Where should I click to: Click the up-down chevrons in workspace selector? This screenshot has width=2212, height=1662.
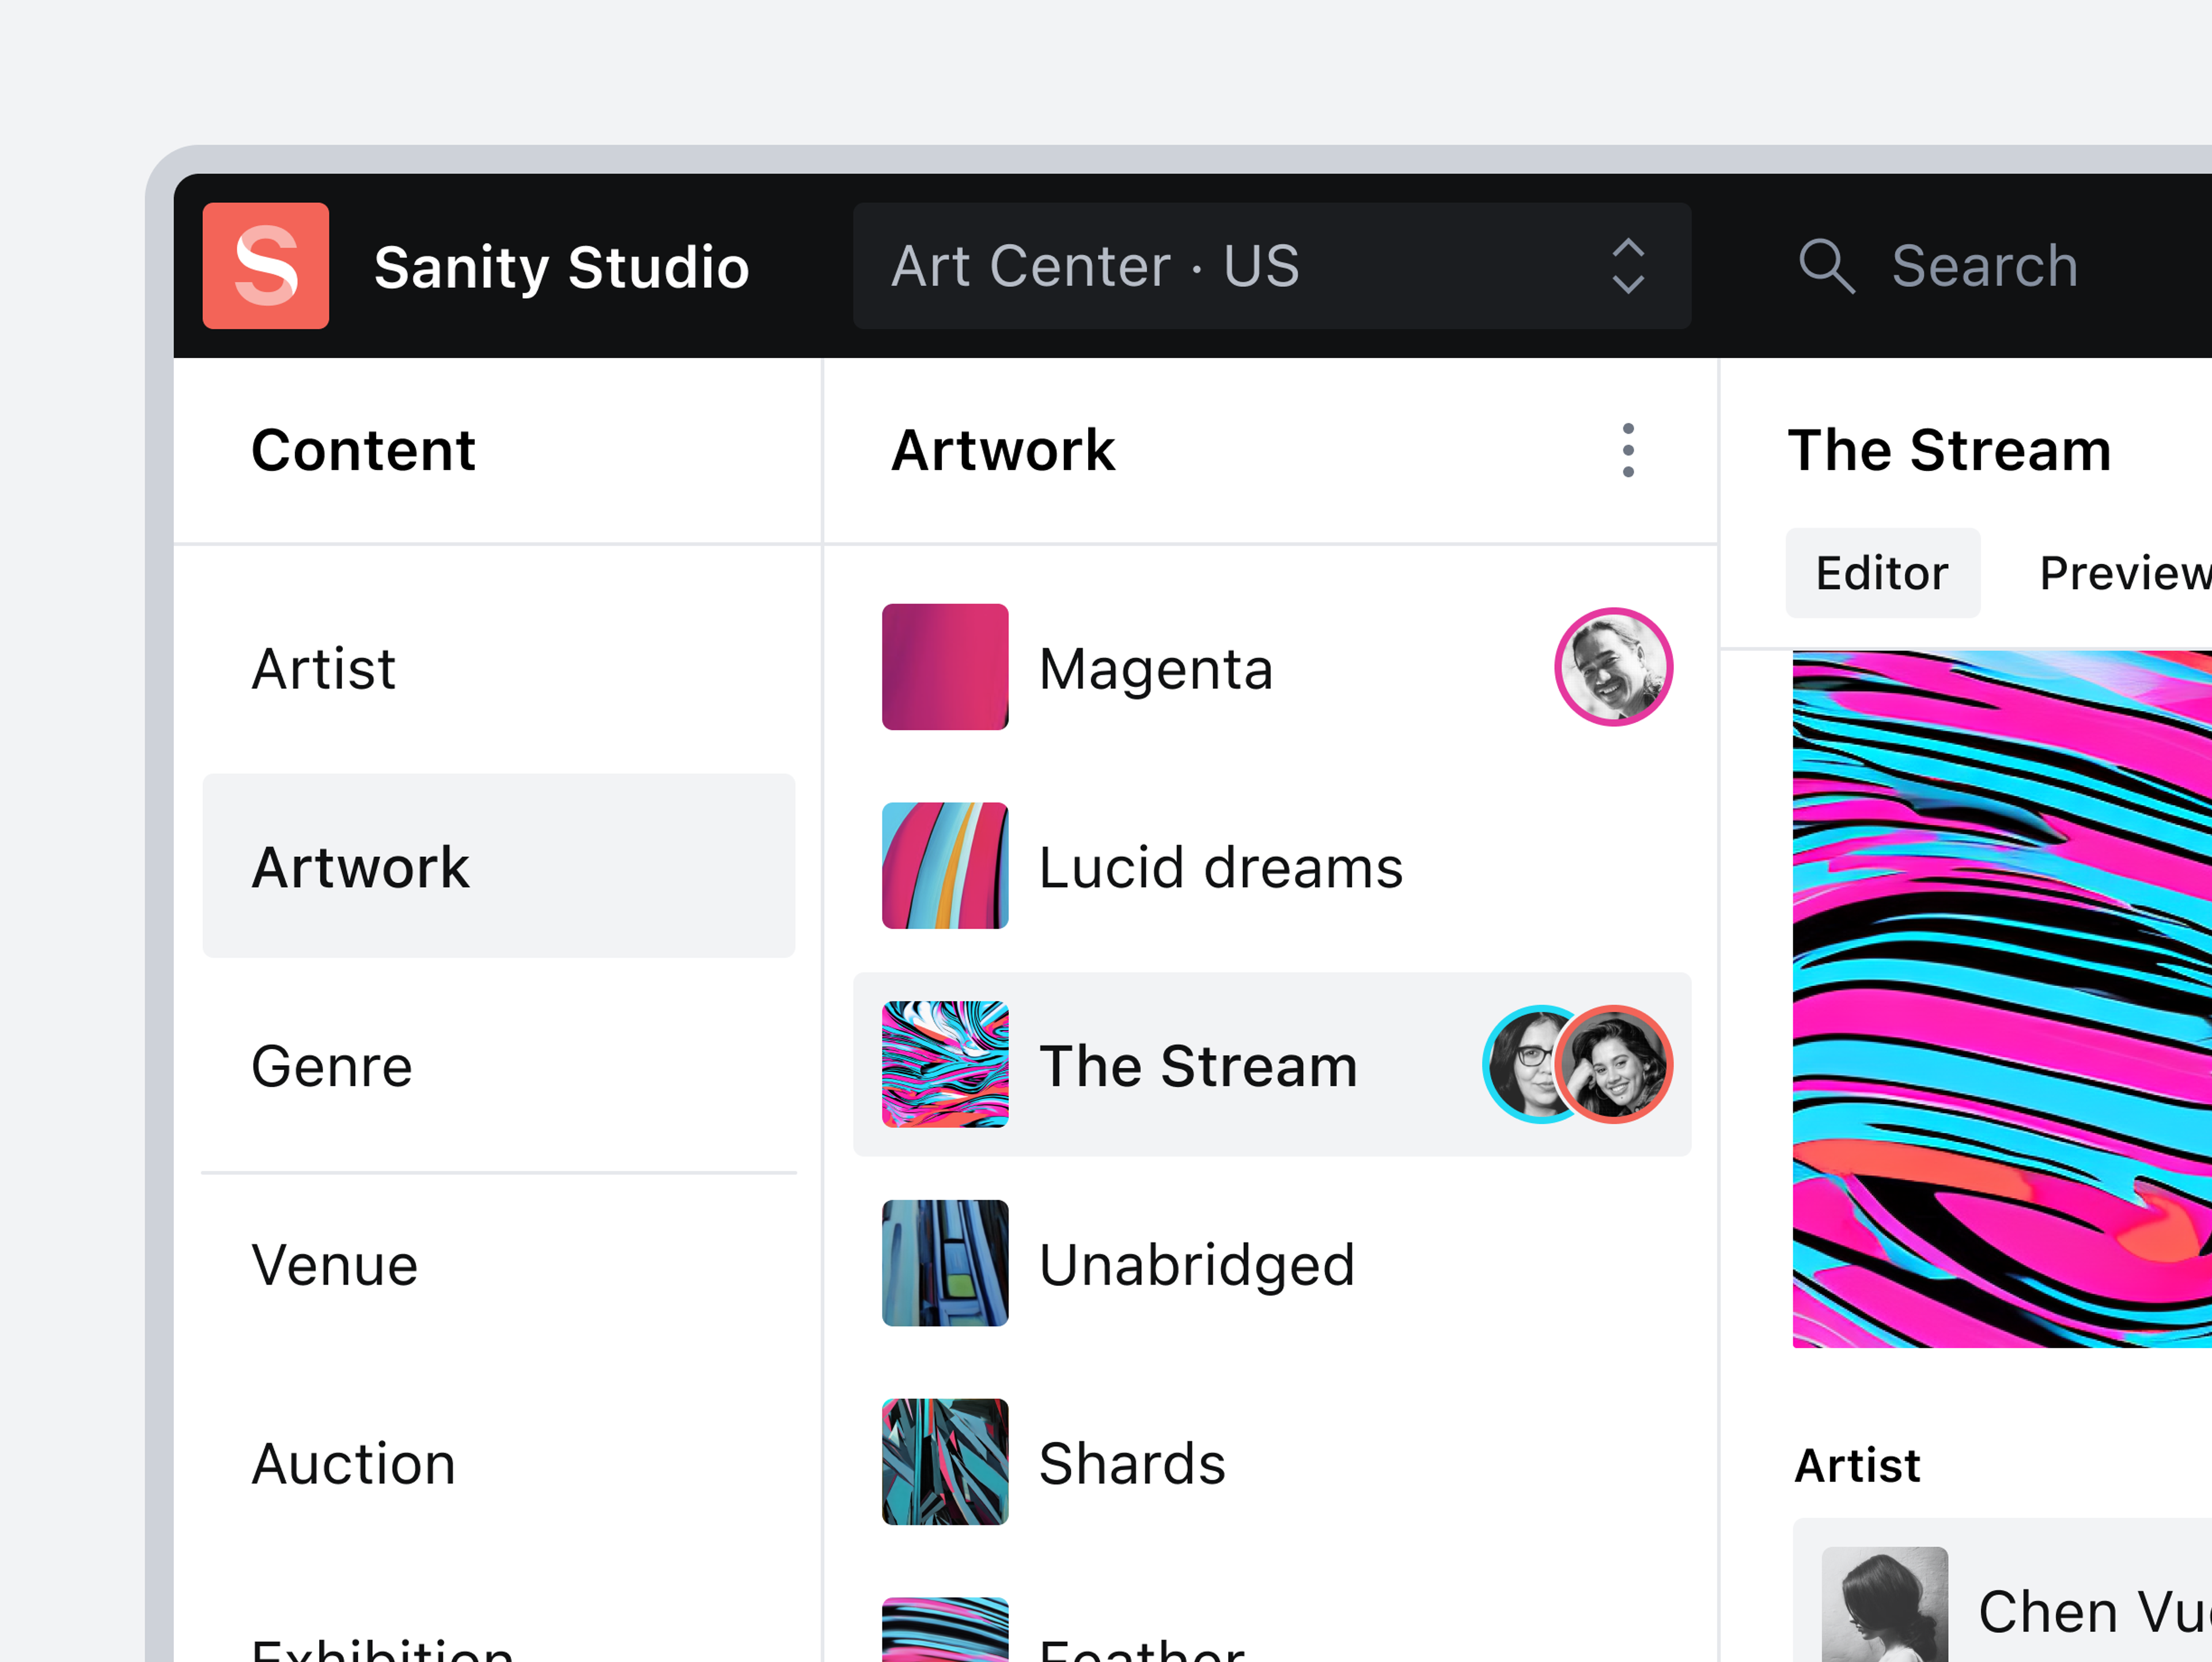[1628, 266]
